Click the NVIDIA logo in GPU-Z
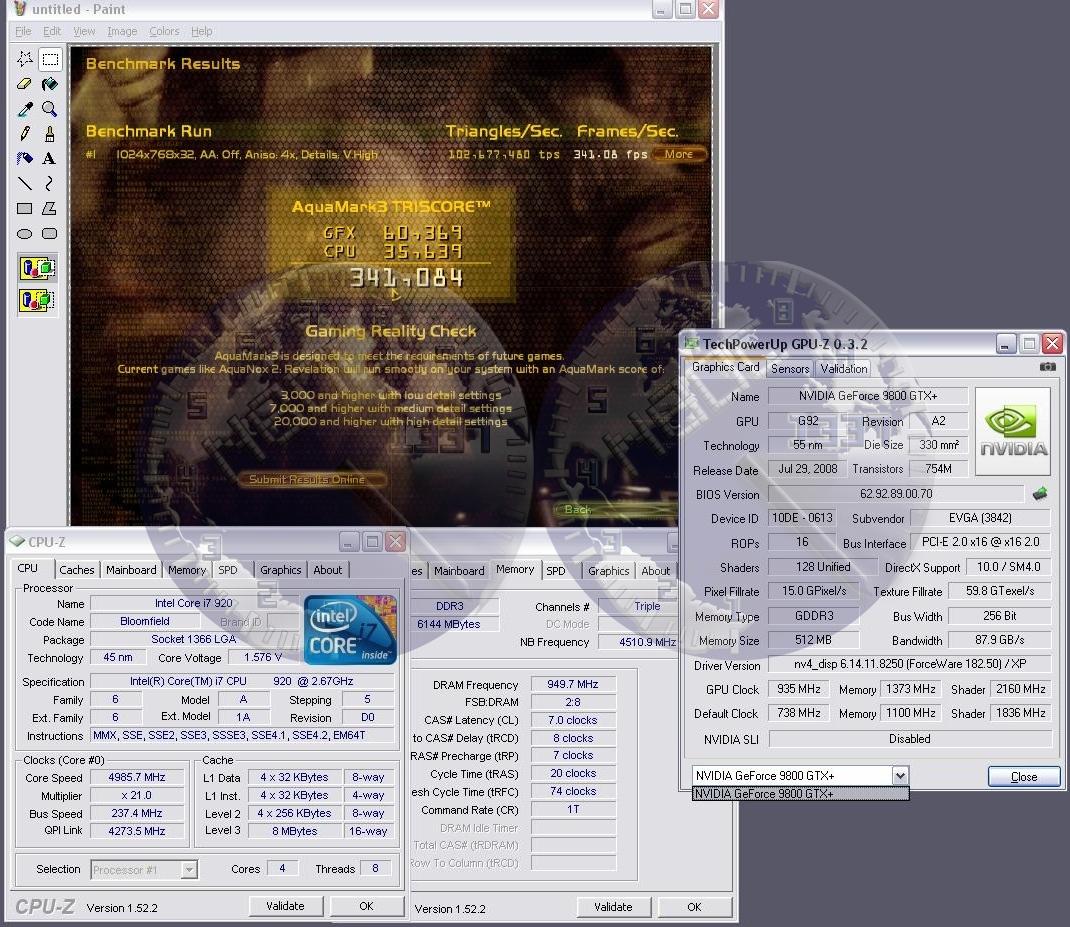The width and height of the screenshot is (1070, 927). 1013,431
